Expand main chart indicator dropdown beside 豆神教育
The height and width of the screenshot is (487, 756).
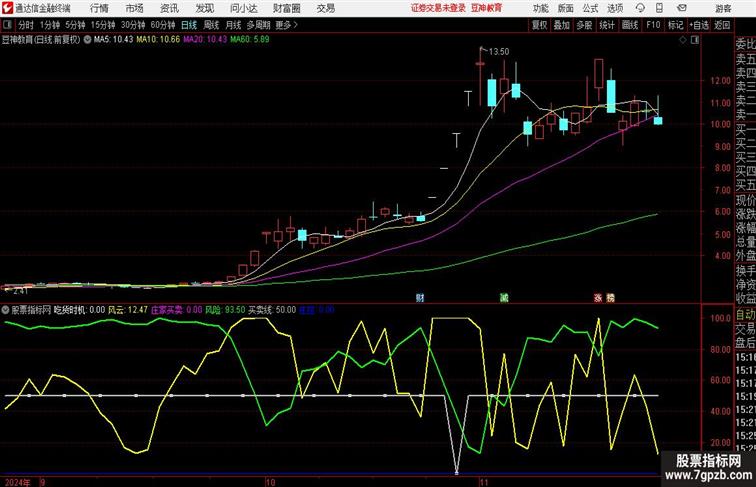[87, 40]
